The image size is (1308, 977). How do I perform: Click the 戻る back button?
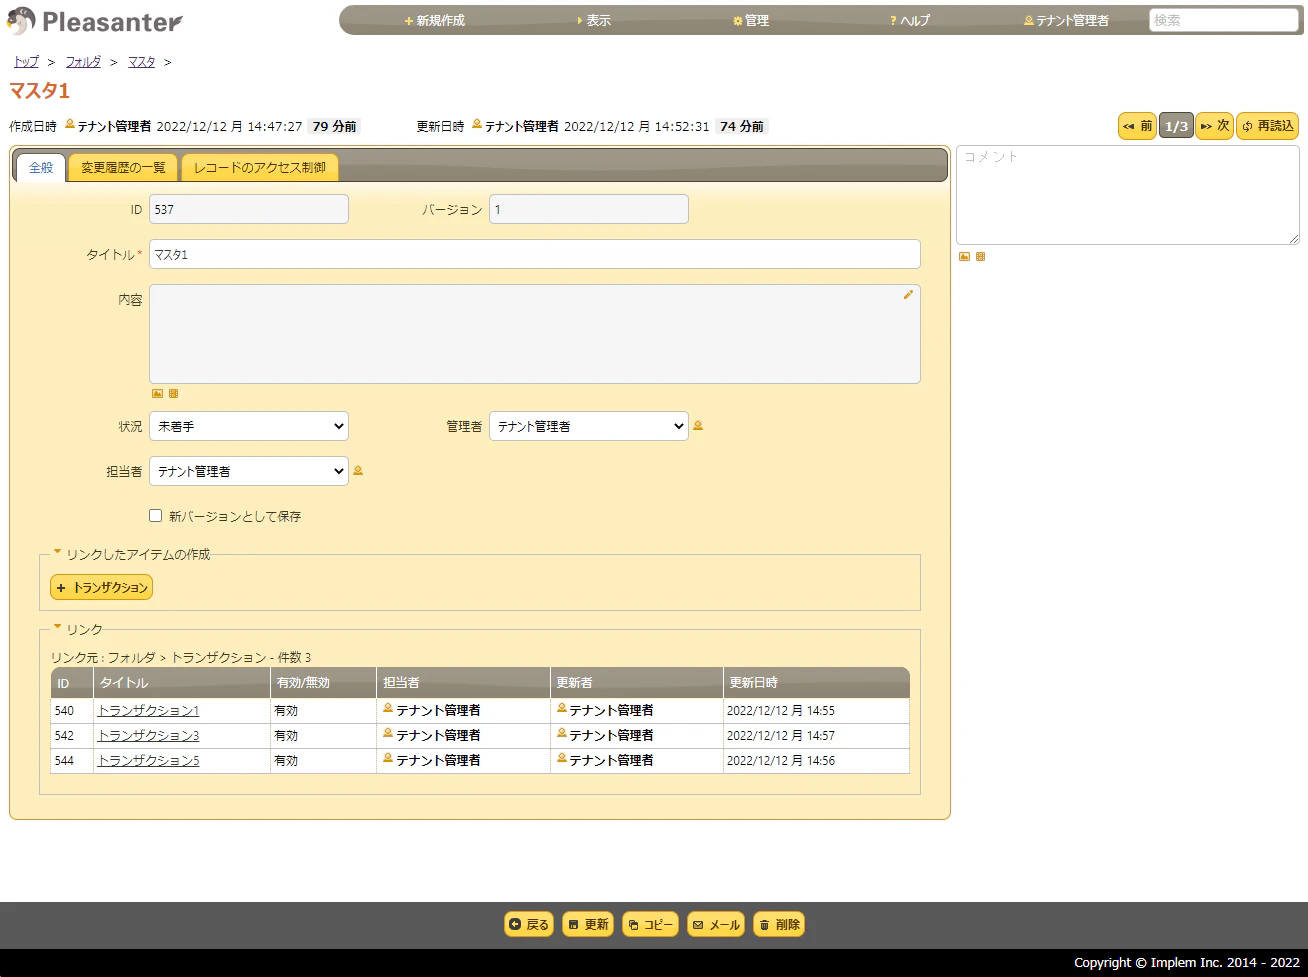tap(529, 925)
